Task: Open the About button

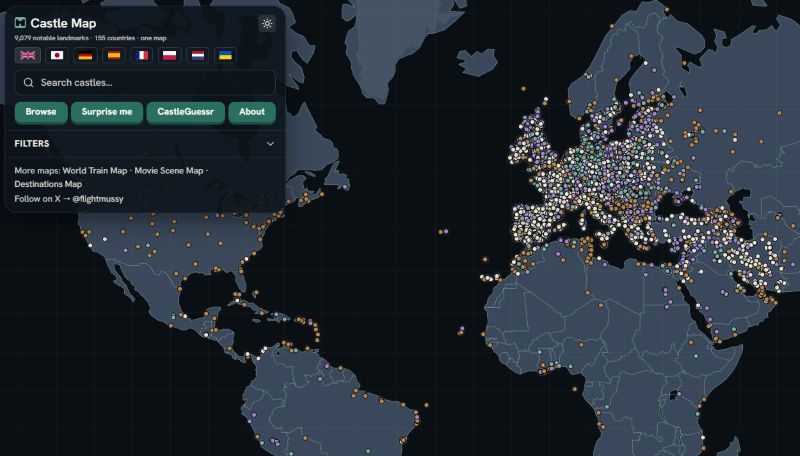Action: [x=252, y=112]
